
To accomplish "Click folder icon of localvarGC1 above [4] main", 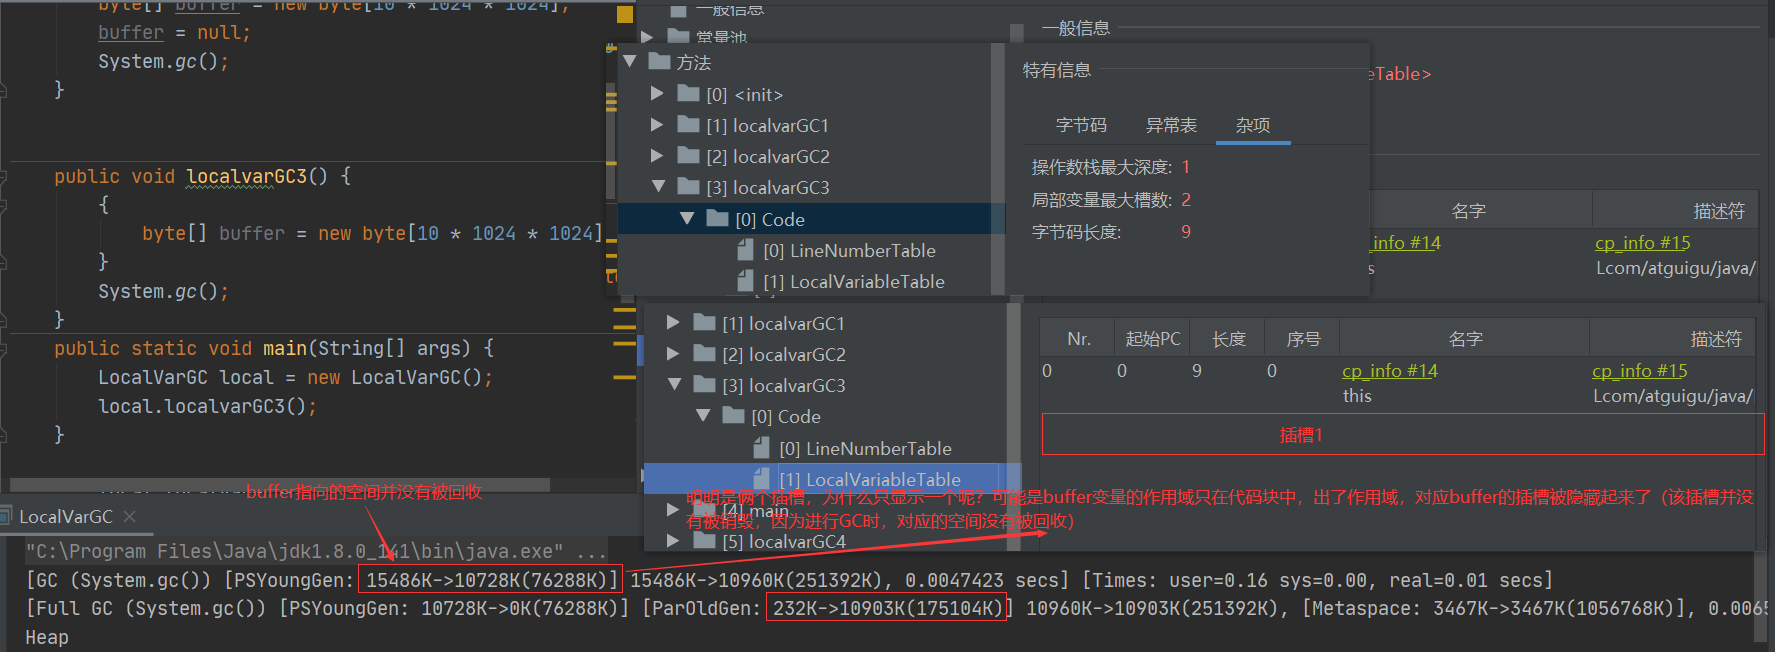I will 704,323.
